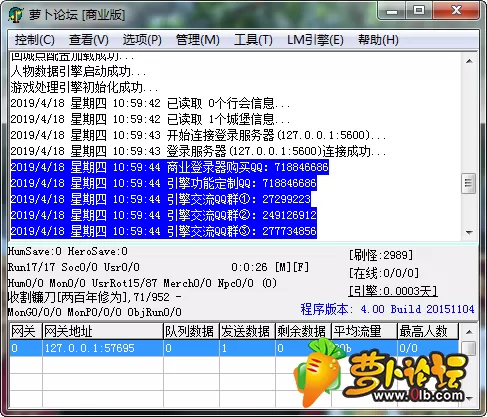Screen dimensions: 487x417
Task: Select log line 人物数据引擎启动成功
Action: click(x=78, y=71)
